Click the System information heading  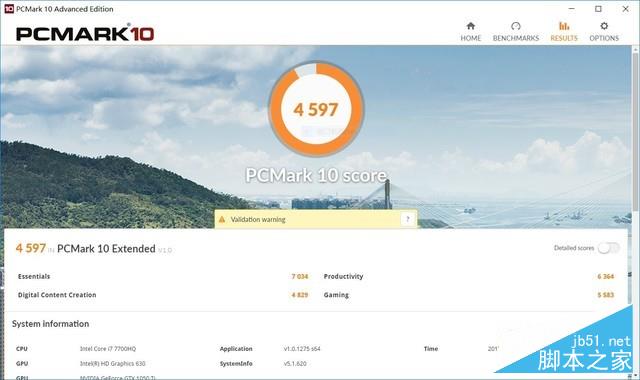(51, 324)
